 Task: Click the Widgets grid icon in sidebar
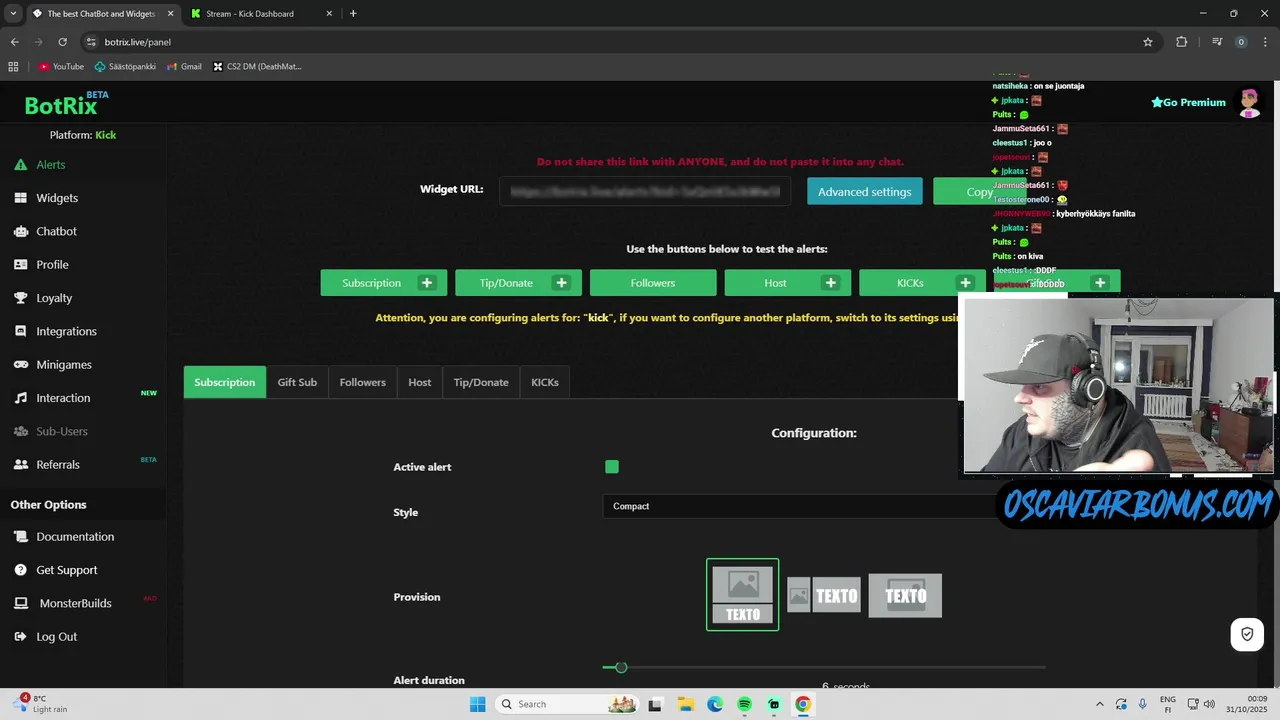(x=20, y=198)
